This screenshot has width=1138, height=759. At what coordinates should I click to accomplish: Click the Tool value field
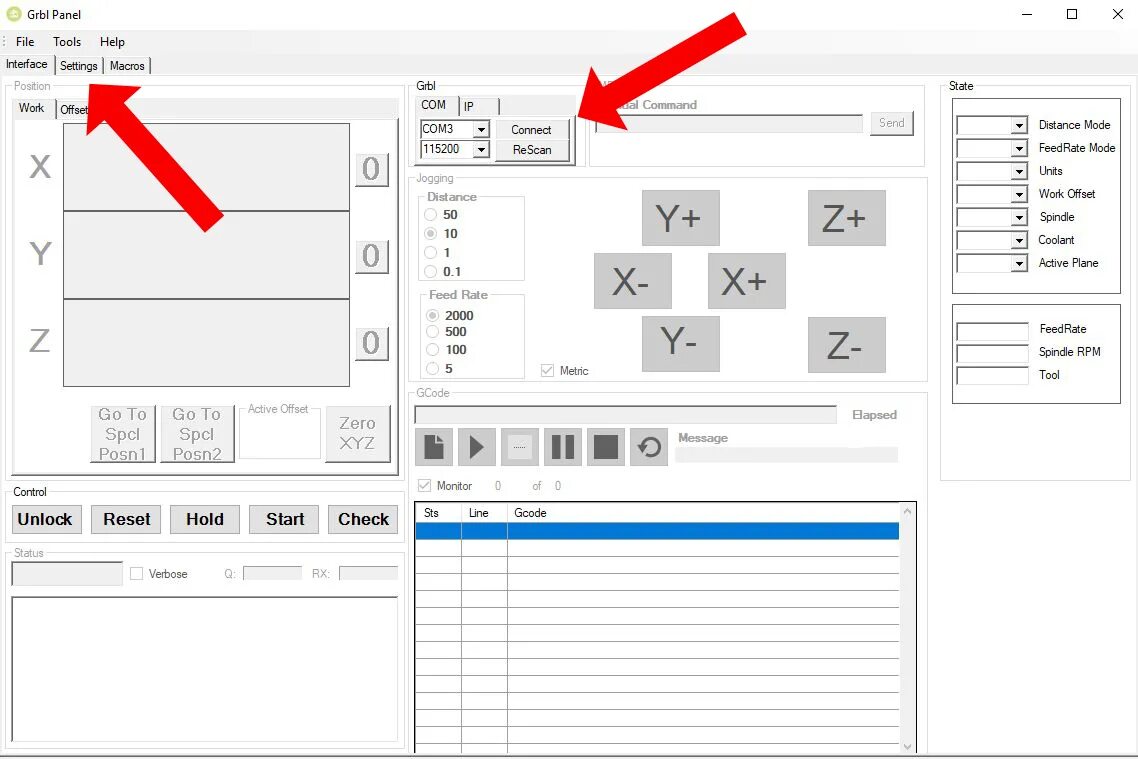coord(992,377)
